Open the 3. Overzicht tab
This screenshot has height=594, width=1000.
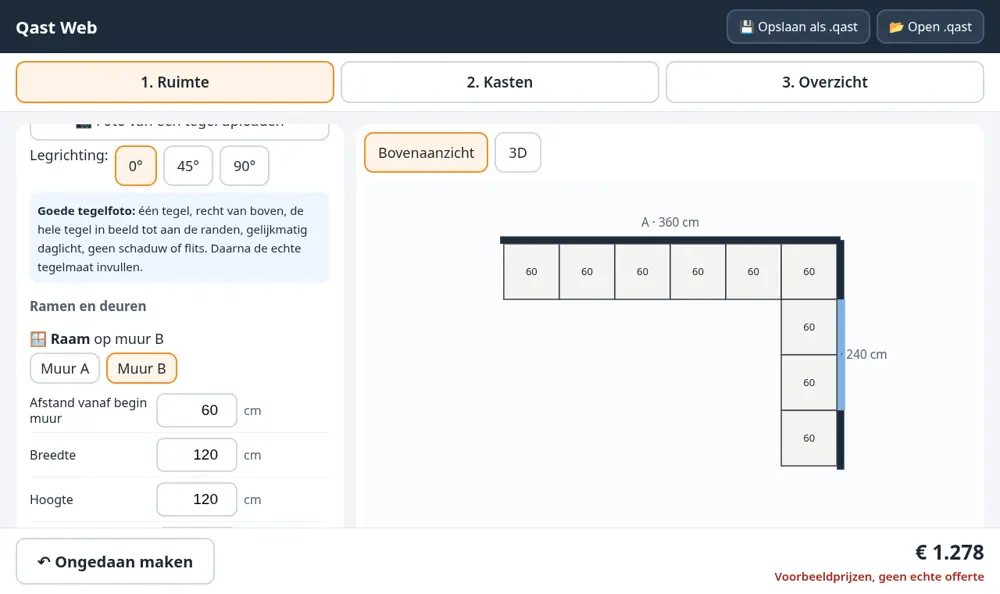click(825, 82)
